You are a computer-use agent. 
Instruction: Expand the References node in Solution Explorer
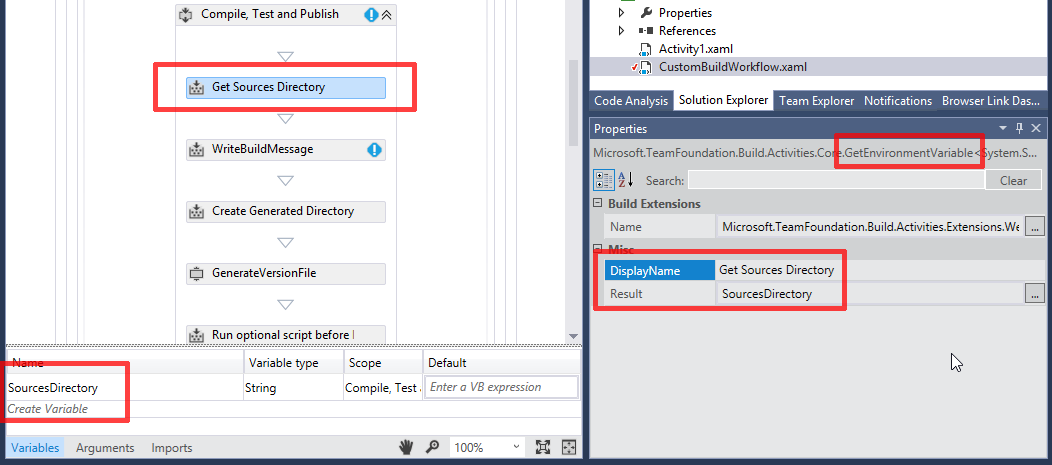[x=622, y=31]
